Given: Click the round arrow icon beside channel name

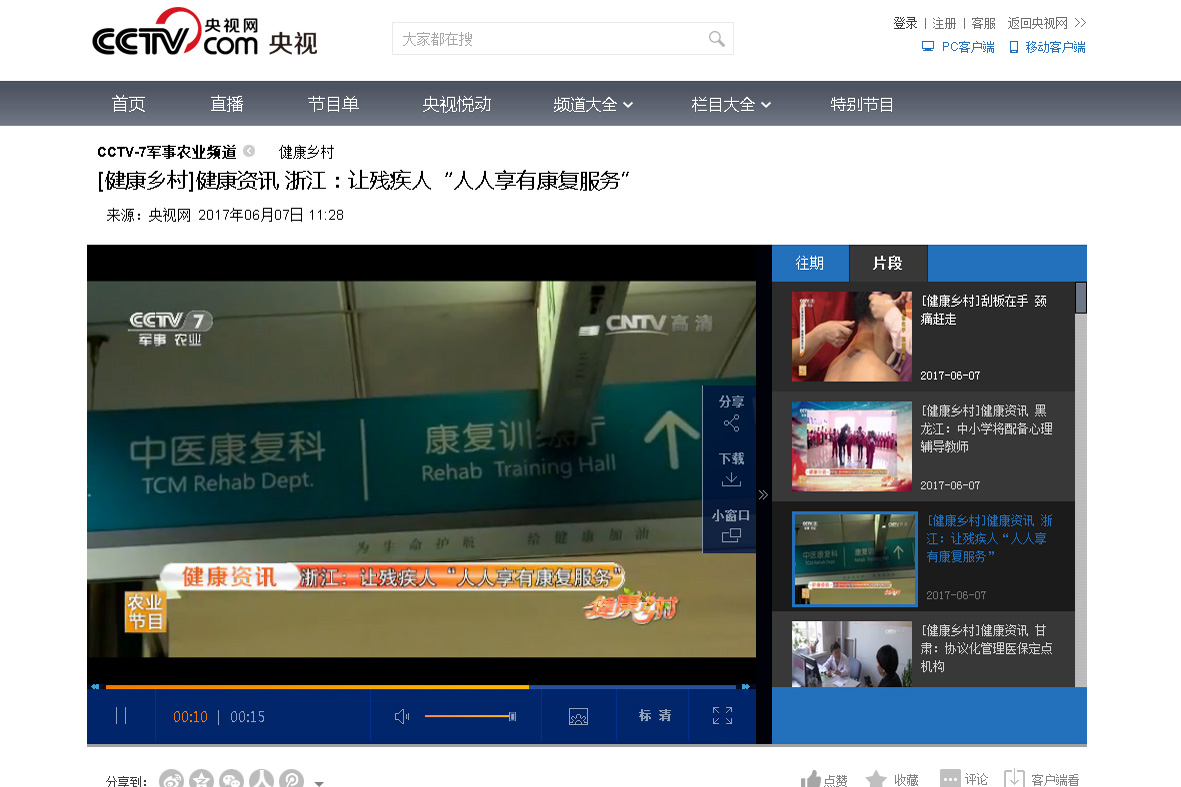Looking at the screenshot, I should point(249,151).
